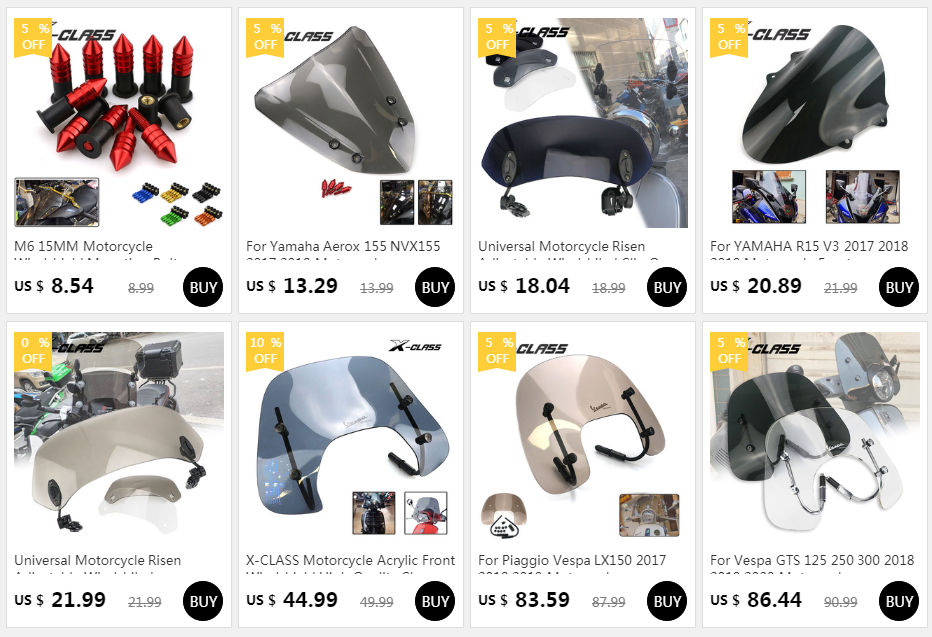Open the For Vespa GTS 125 250 300 link
The image size is (932, 637).
[812, 560]
